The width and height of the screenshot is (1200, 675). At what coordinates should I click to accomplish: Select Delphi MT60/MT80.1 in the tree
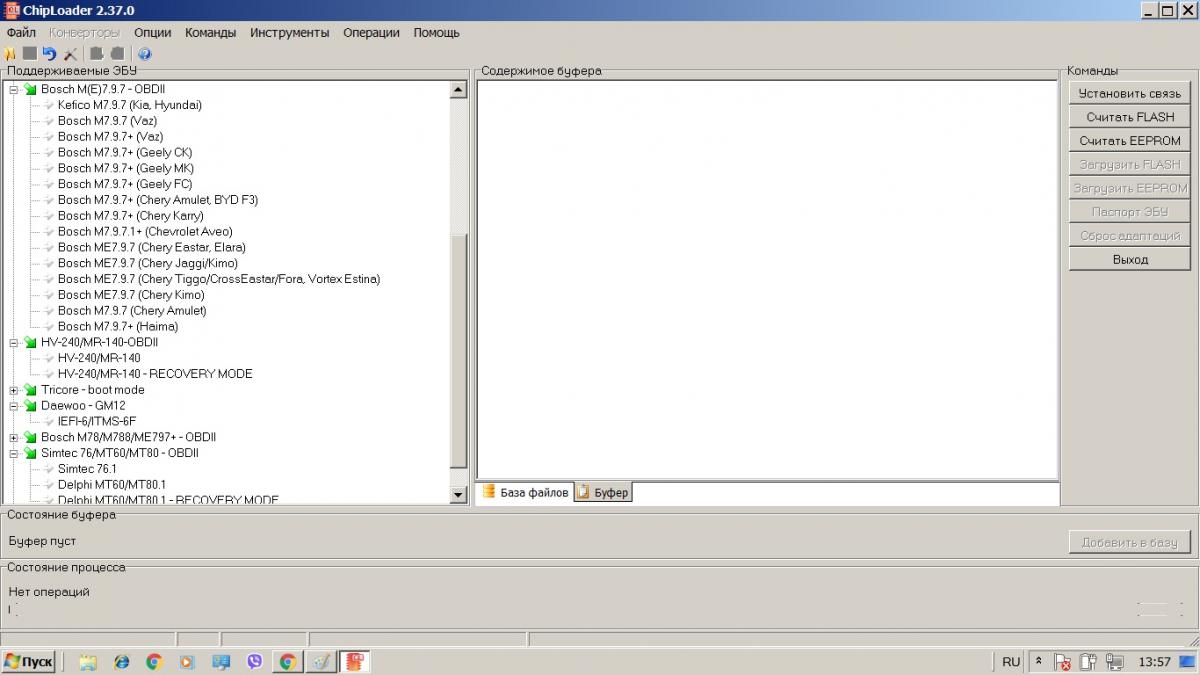111,485
